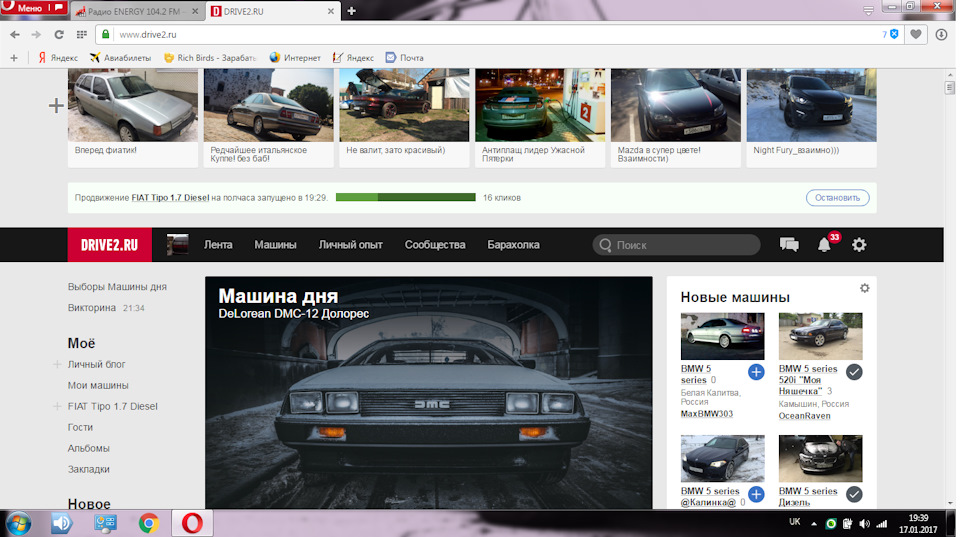960x537 pixels.
Task: Follow MaxBMW303's BMW 5 series plus button
Action: point(756,372)
